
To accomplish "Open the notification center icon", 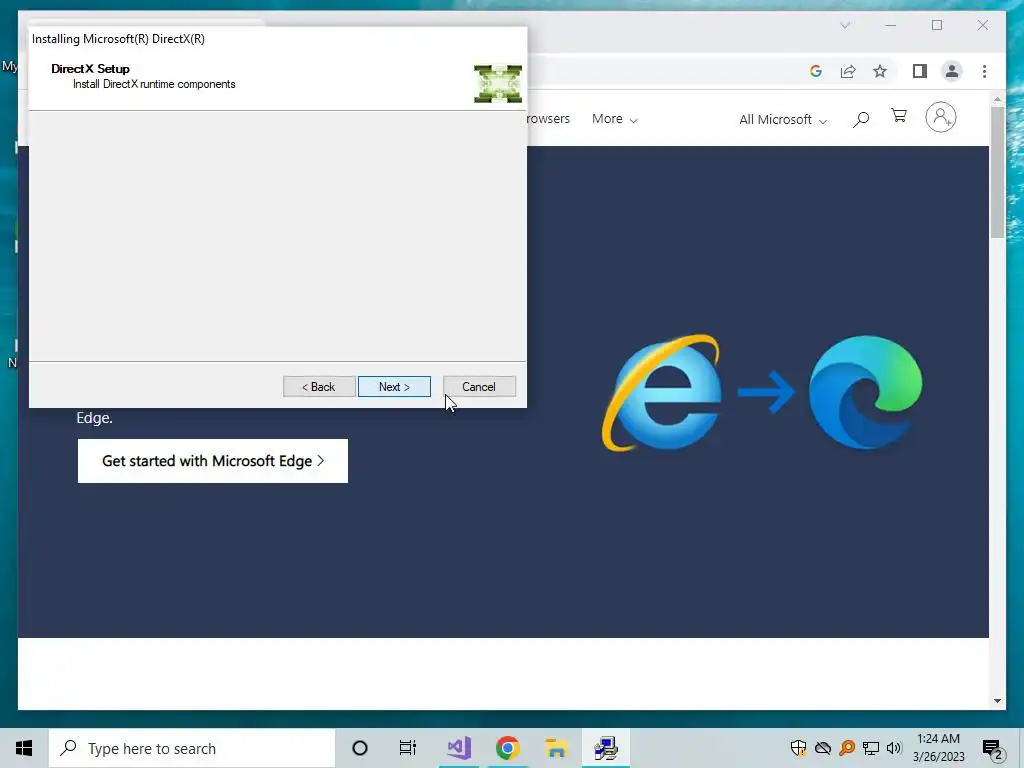I will 993,748.
